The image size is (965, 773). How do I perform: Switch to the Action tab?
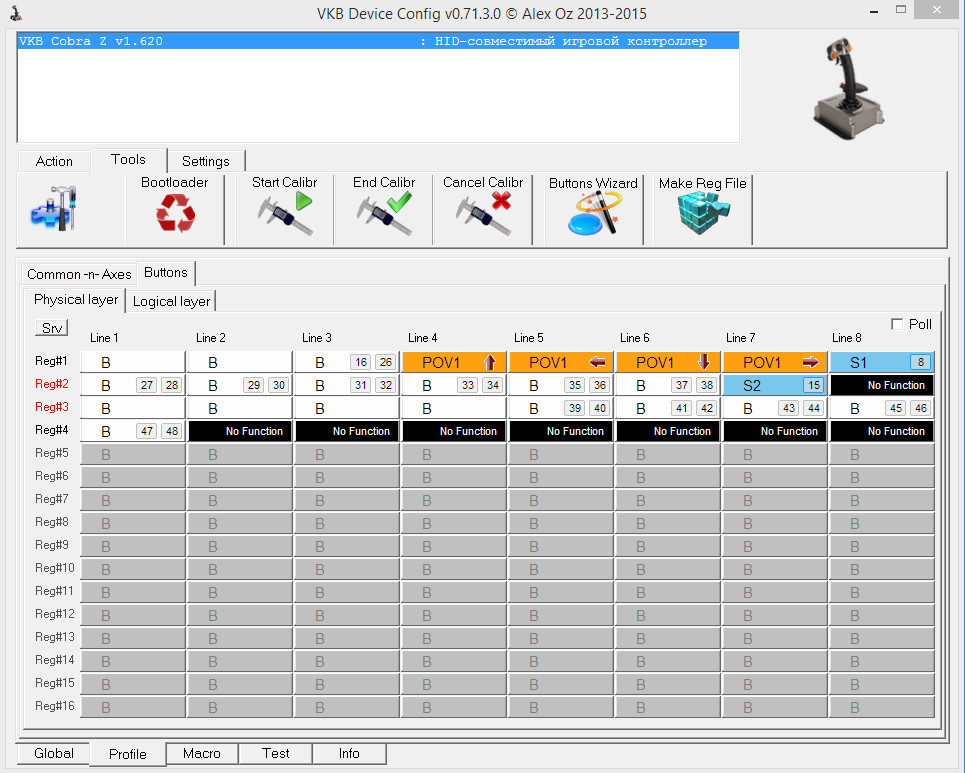click(x=54, y=161)
